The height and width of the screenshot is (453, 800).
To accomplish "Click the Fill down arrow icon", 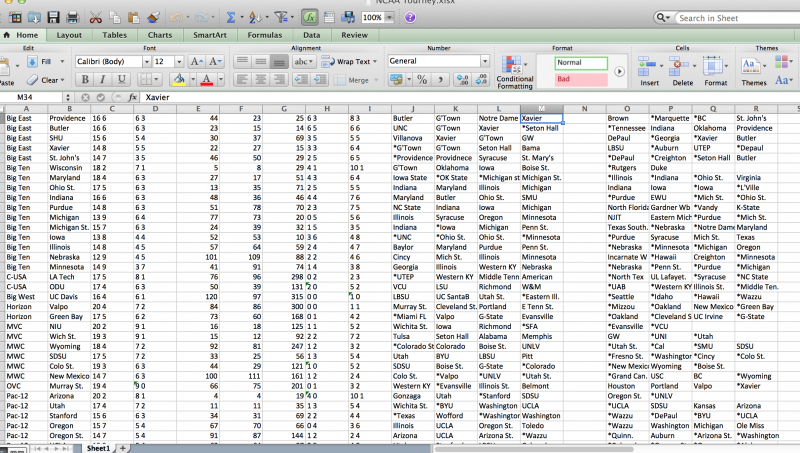I will pyautogui.click(x=32, y=62).
